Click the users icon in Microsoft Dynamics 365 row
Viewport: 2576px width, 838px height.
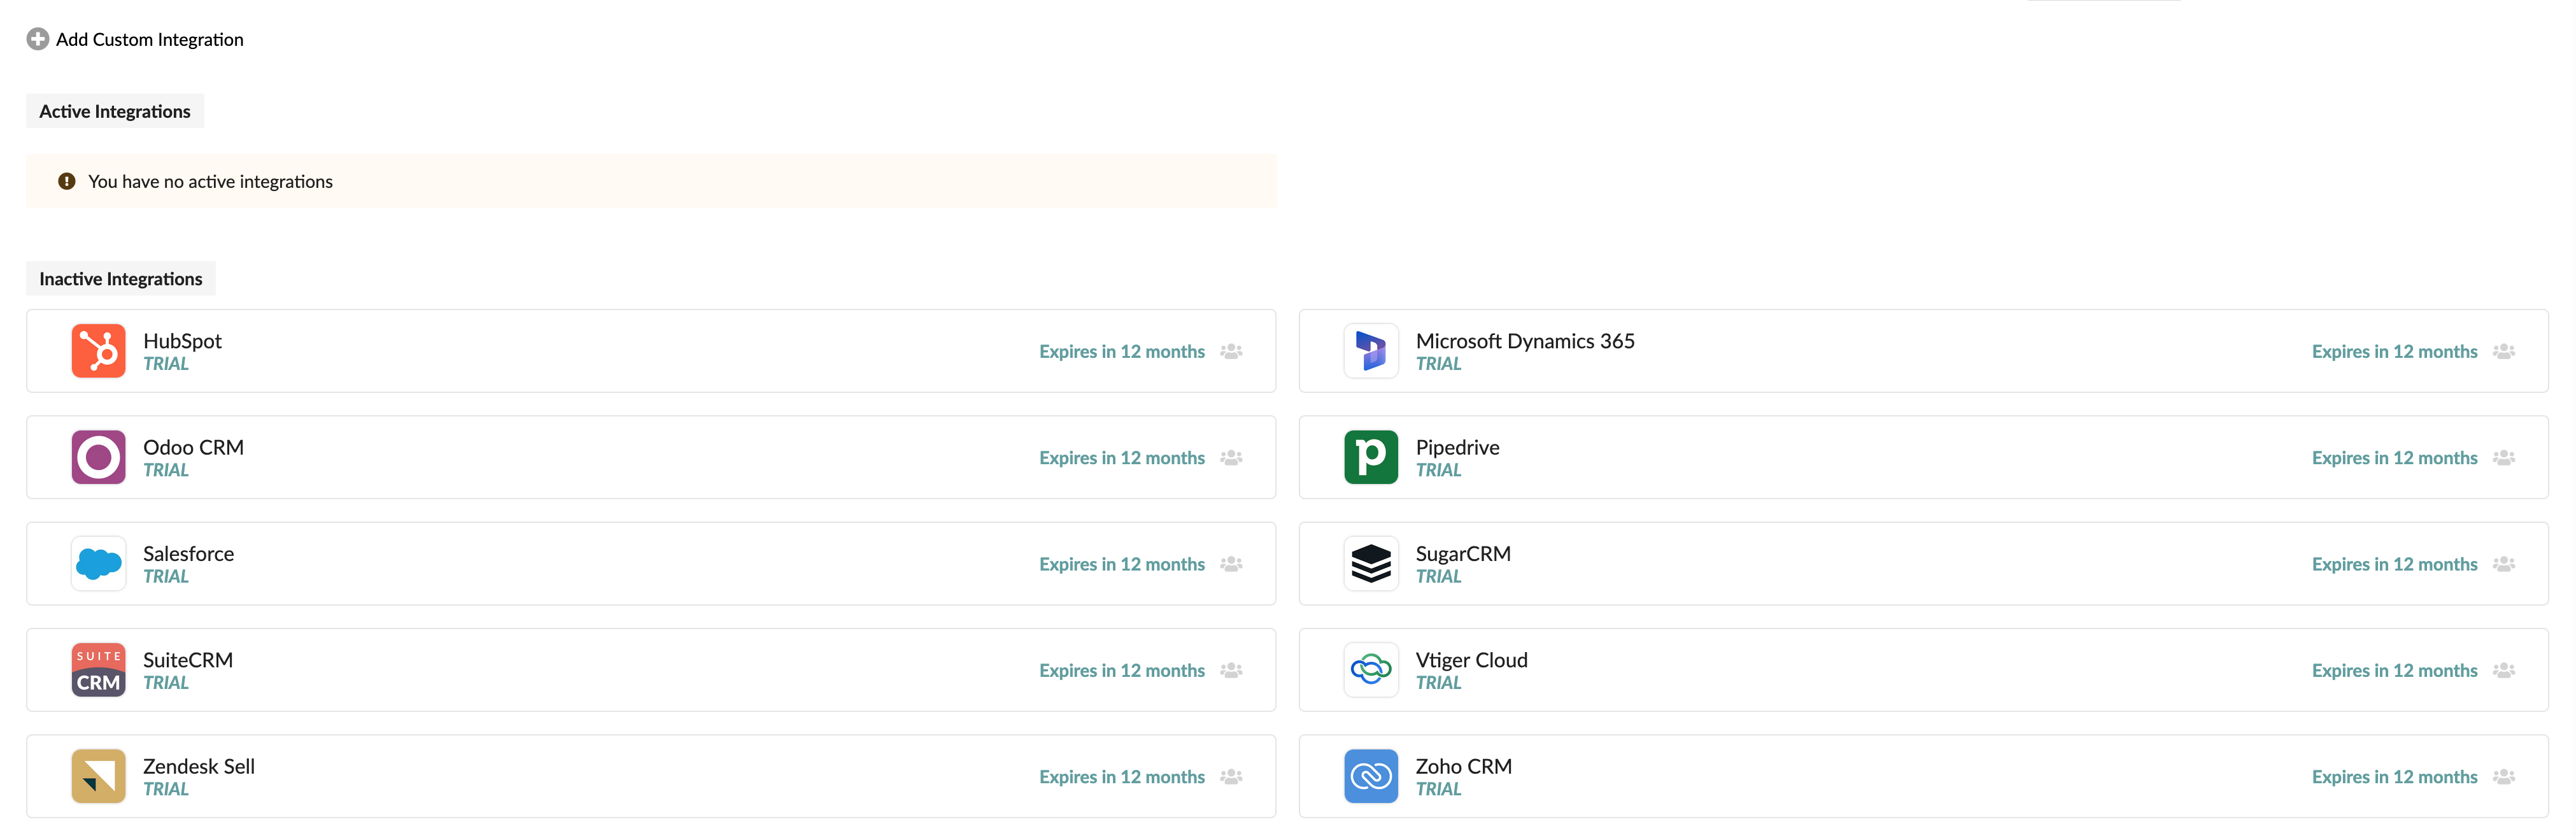point(2504,351)
